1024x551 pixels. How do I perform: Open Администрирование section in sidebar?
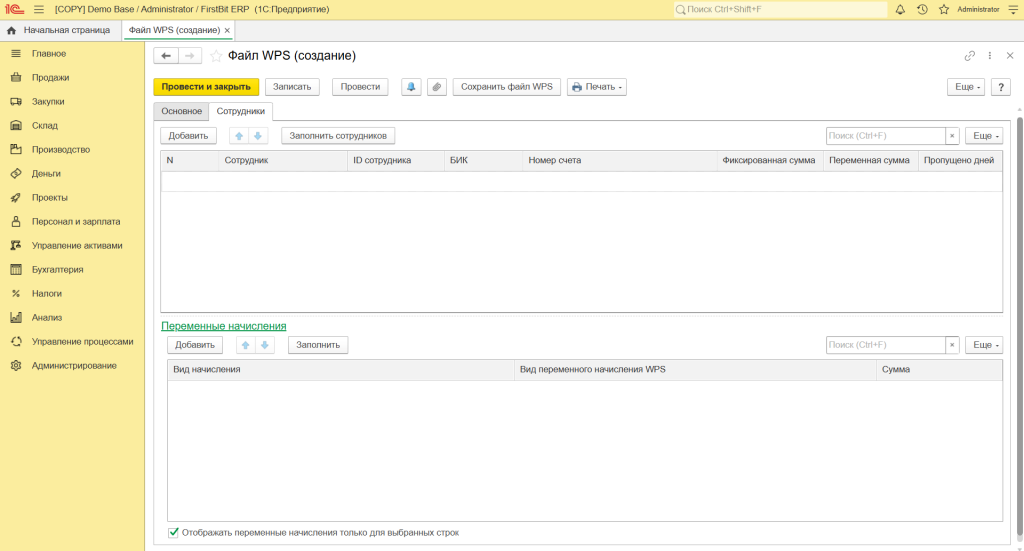pyautogui.click(x=72, y=366)
